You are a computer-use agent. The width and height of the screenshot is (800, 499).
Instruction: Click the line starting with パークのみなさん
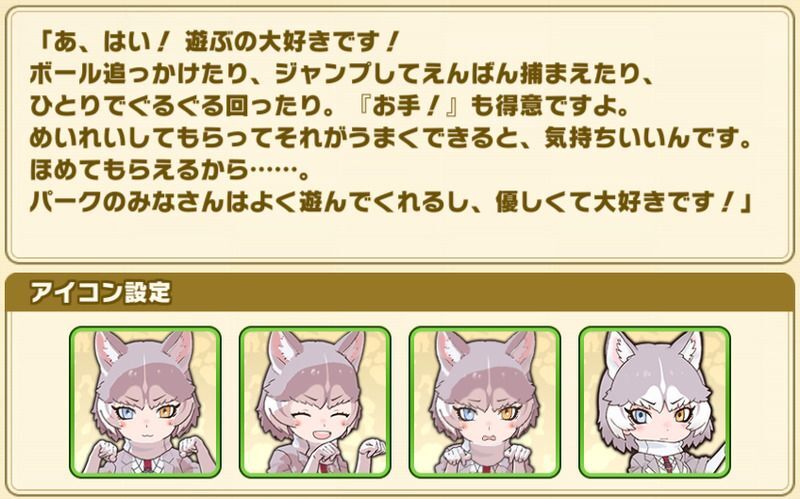point(390,203)
